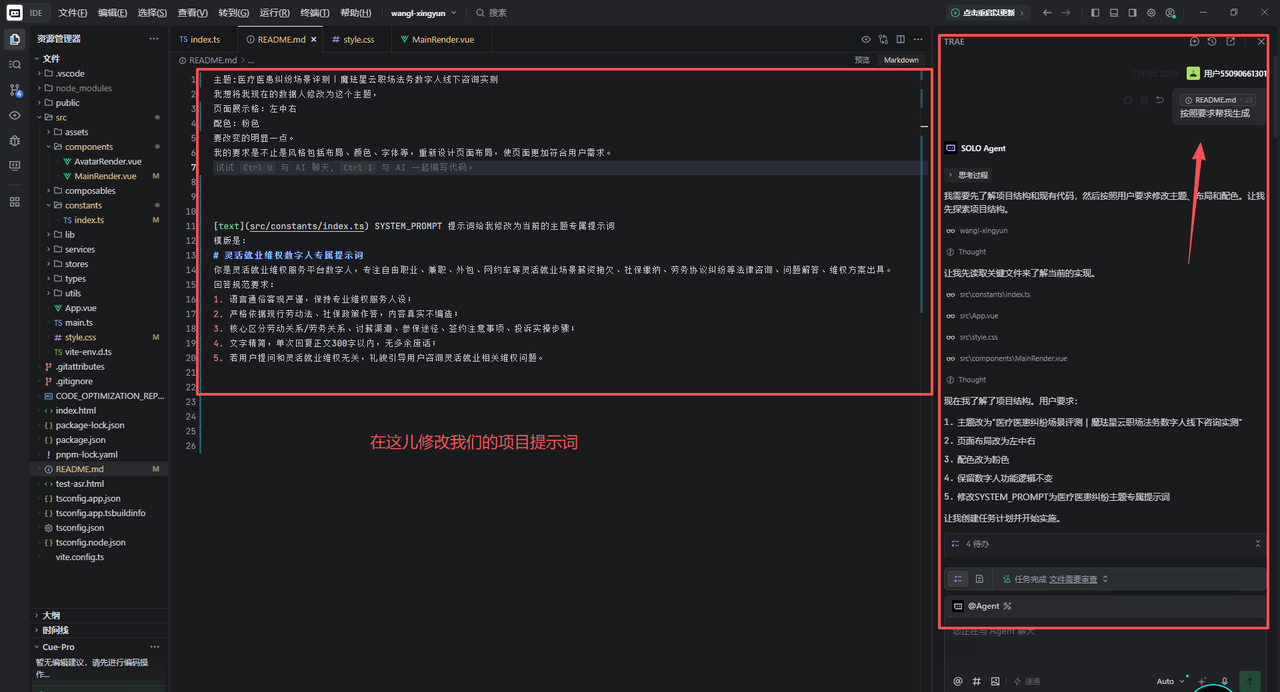
Task: Delete the user message with trash icon
Action: click(1144, 100)
